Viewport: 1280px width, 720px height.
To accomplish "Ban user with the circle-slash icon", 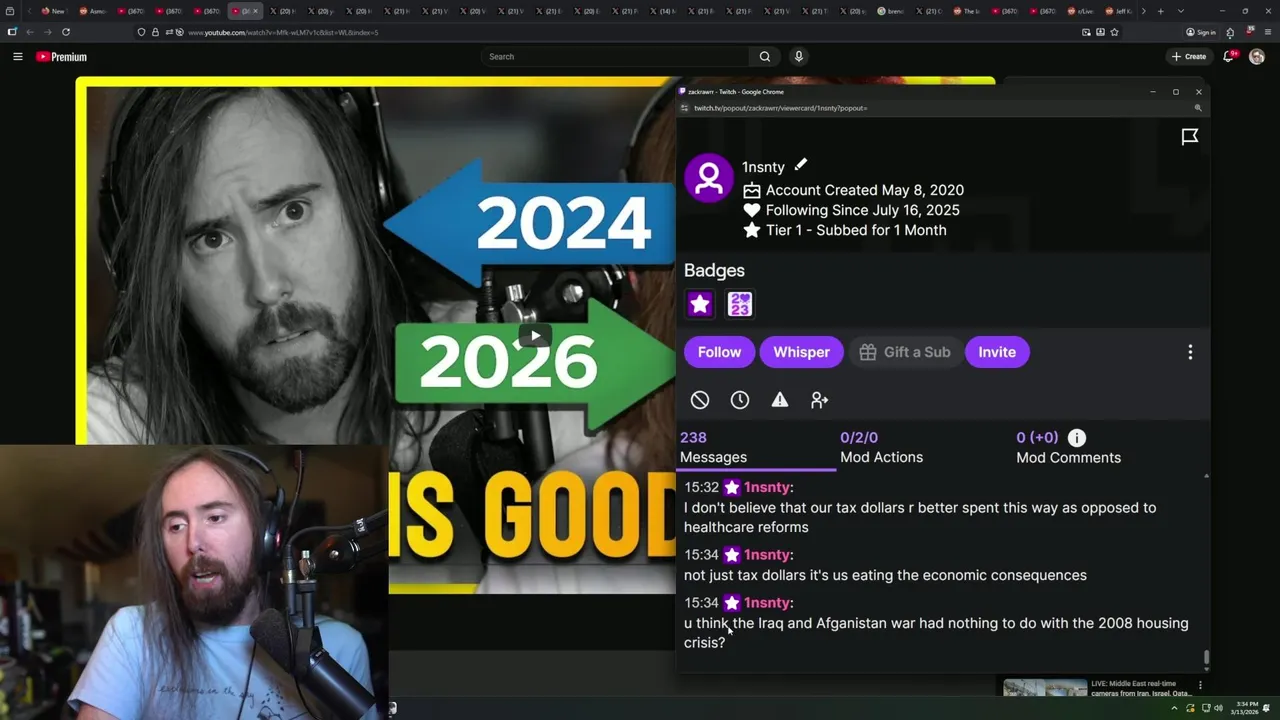I will click(x=700, y=400).
